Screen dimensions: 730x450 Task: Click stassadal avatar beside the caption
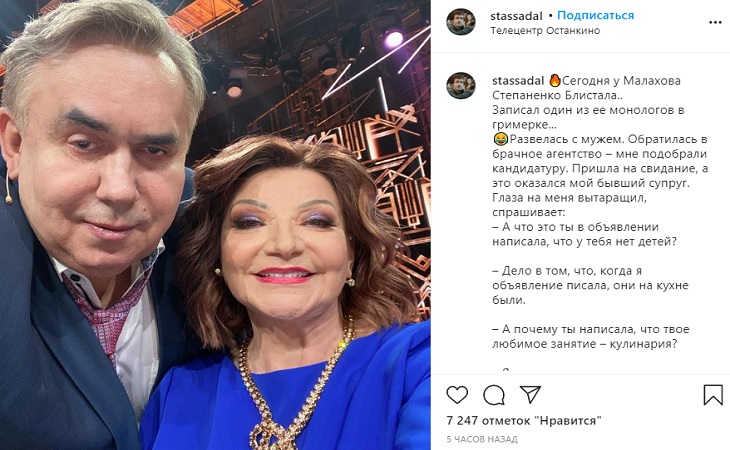[x=460, y=85]
